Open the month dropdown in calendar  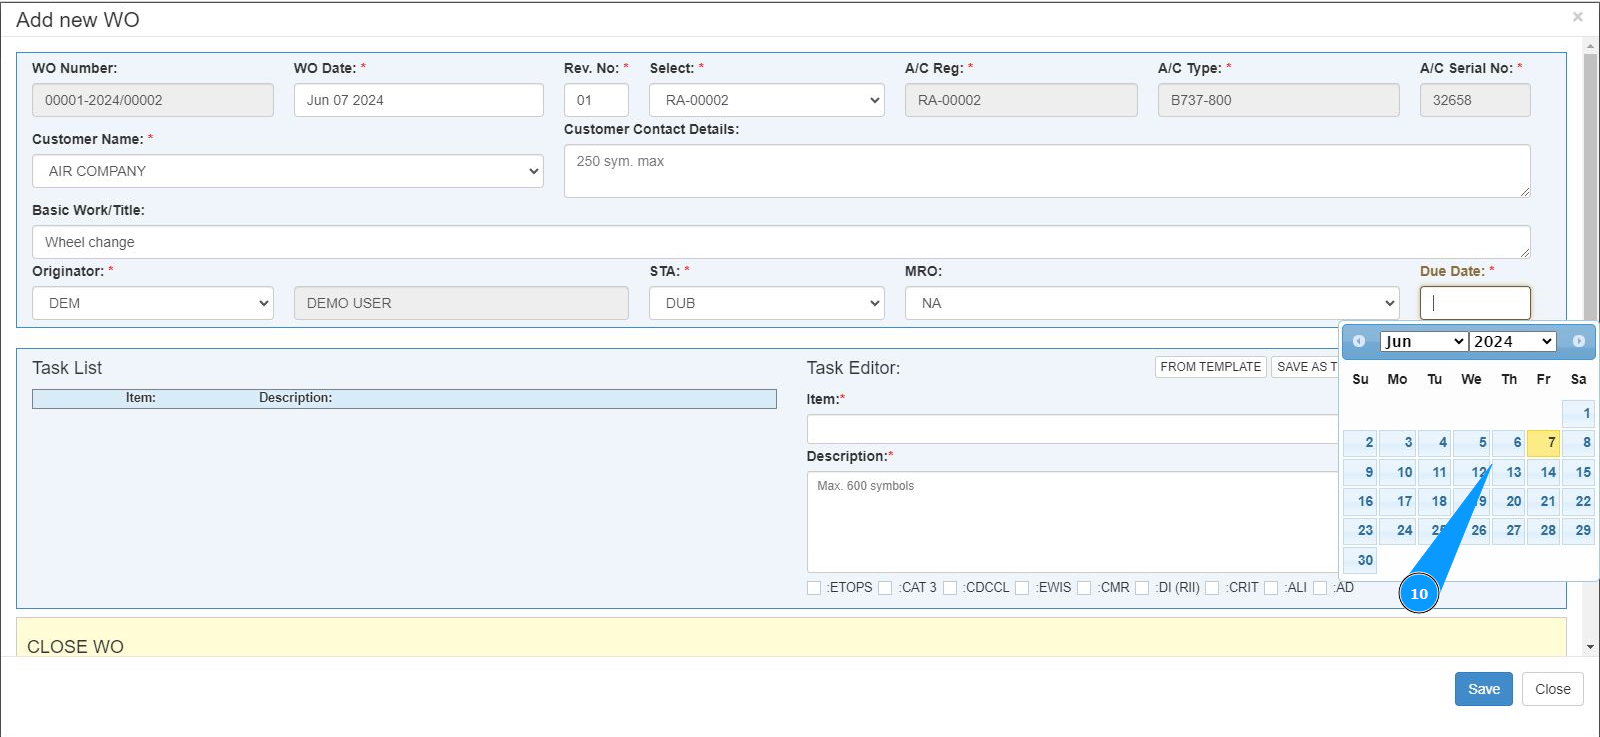(1424, 341)
